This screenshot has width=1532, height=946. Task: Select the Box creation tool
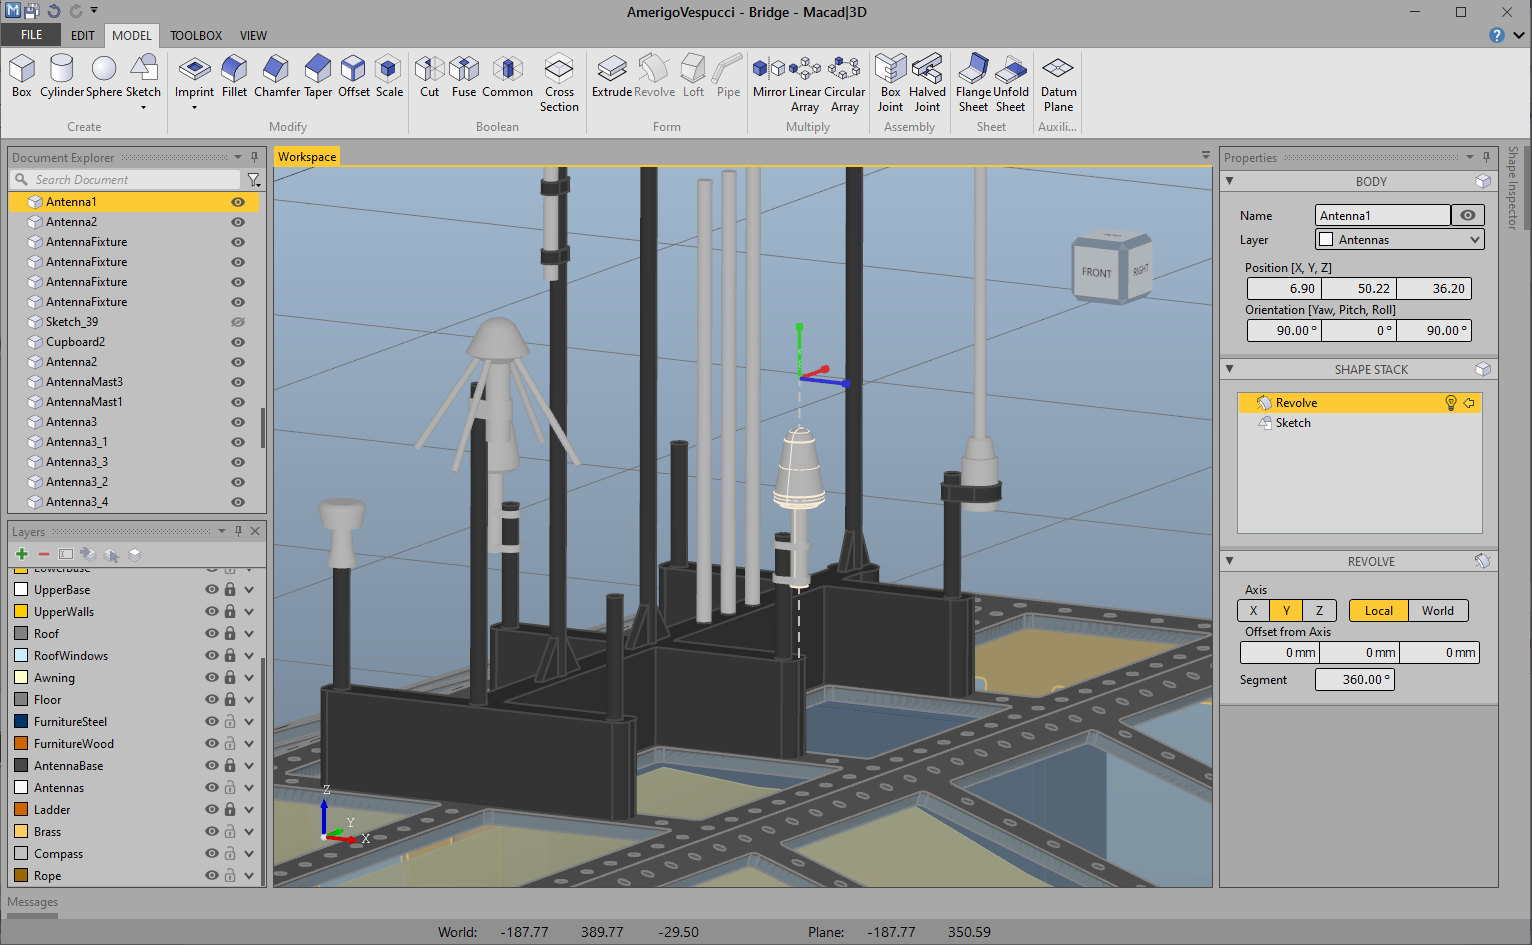tap(22, 76)
